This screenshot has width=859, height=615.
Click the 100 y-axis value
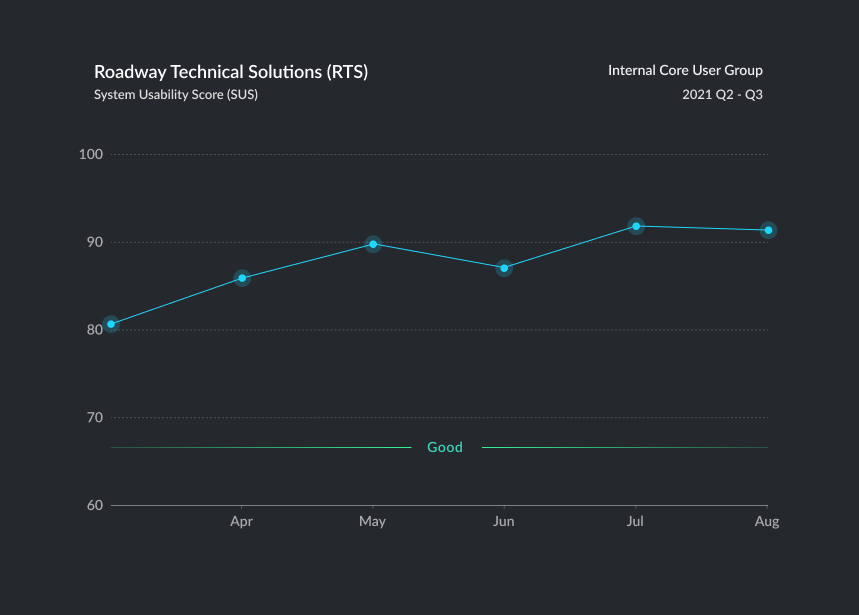coord(91,154)
